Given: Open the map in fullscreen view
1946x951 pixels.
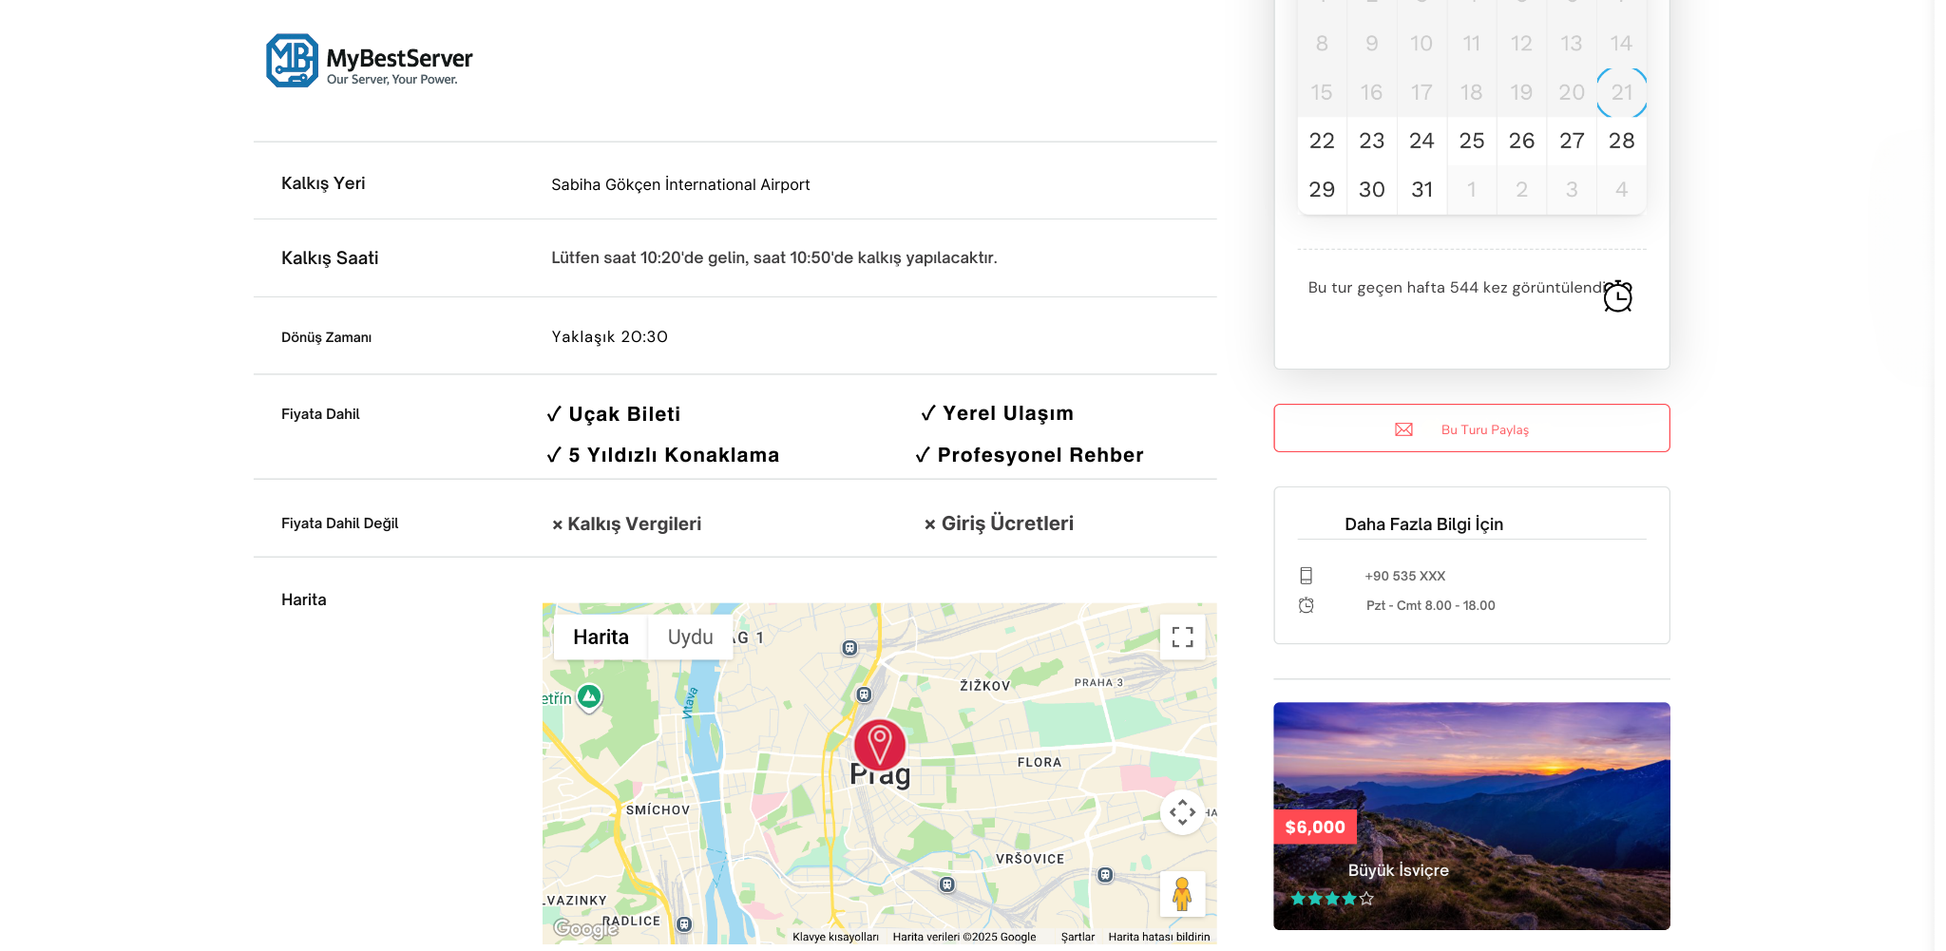Looking at the screenshot, I should coord(1182,637).
